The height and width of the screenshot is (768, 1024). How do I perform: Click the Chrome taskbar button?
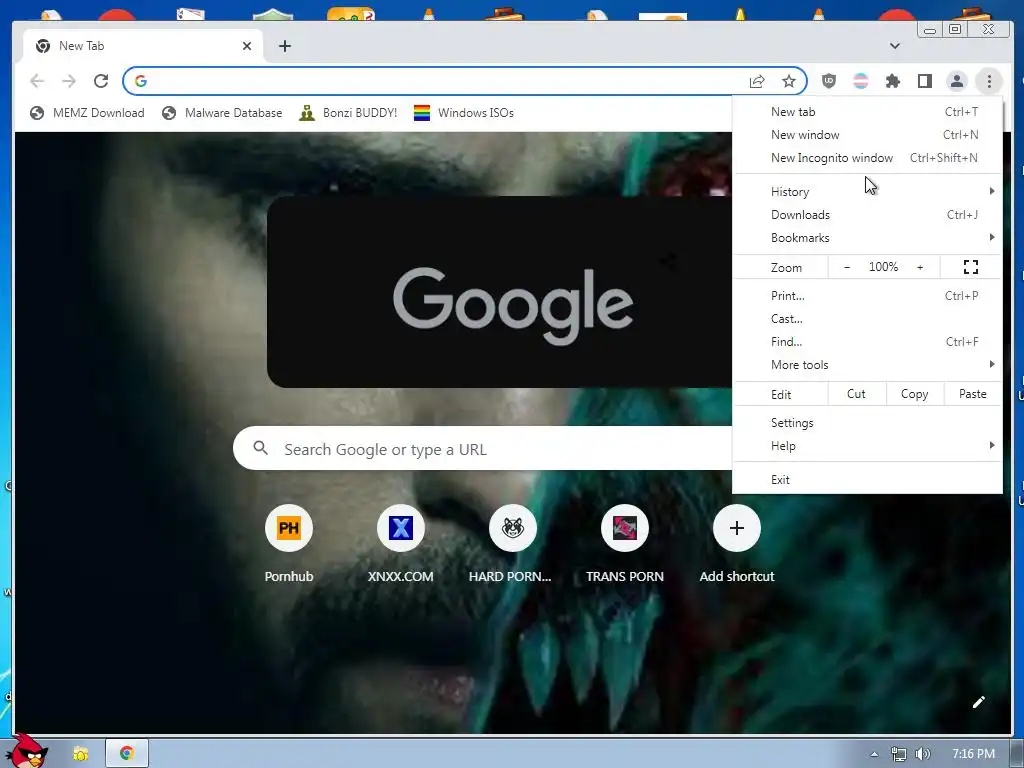pos(127,753)
